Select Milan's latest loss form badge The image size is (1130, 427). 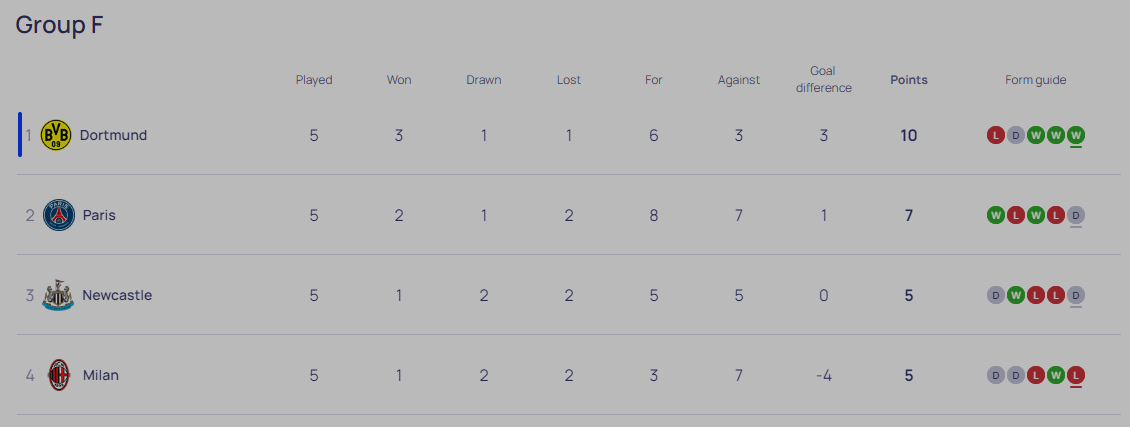tap(1076, 375)
